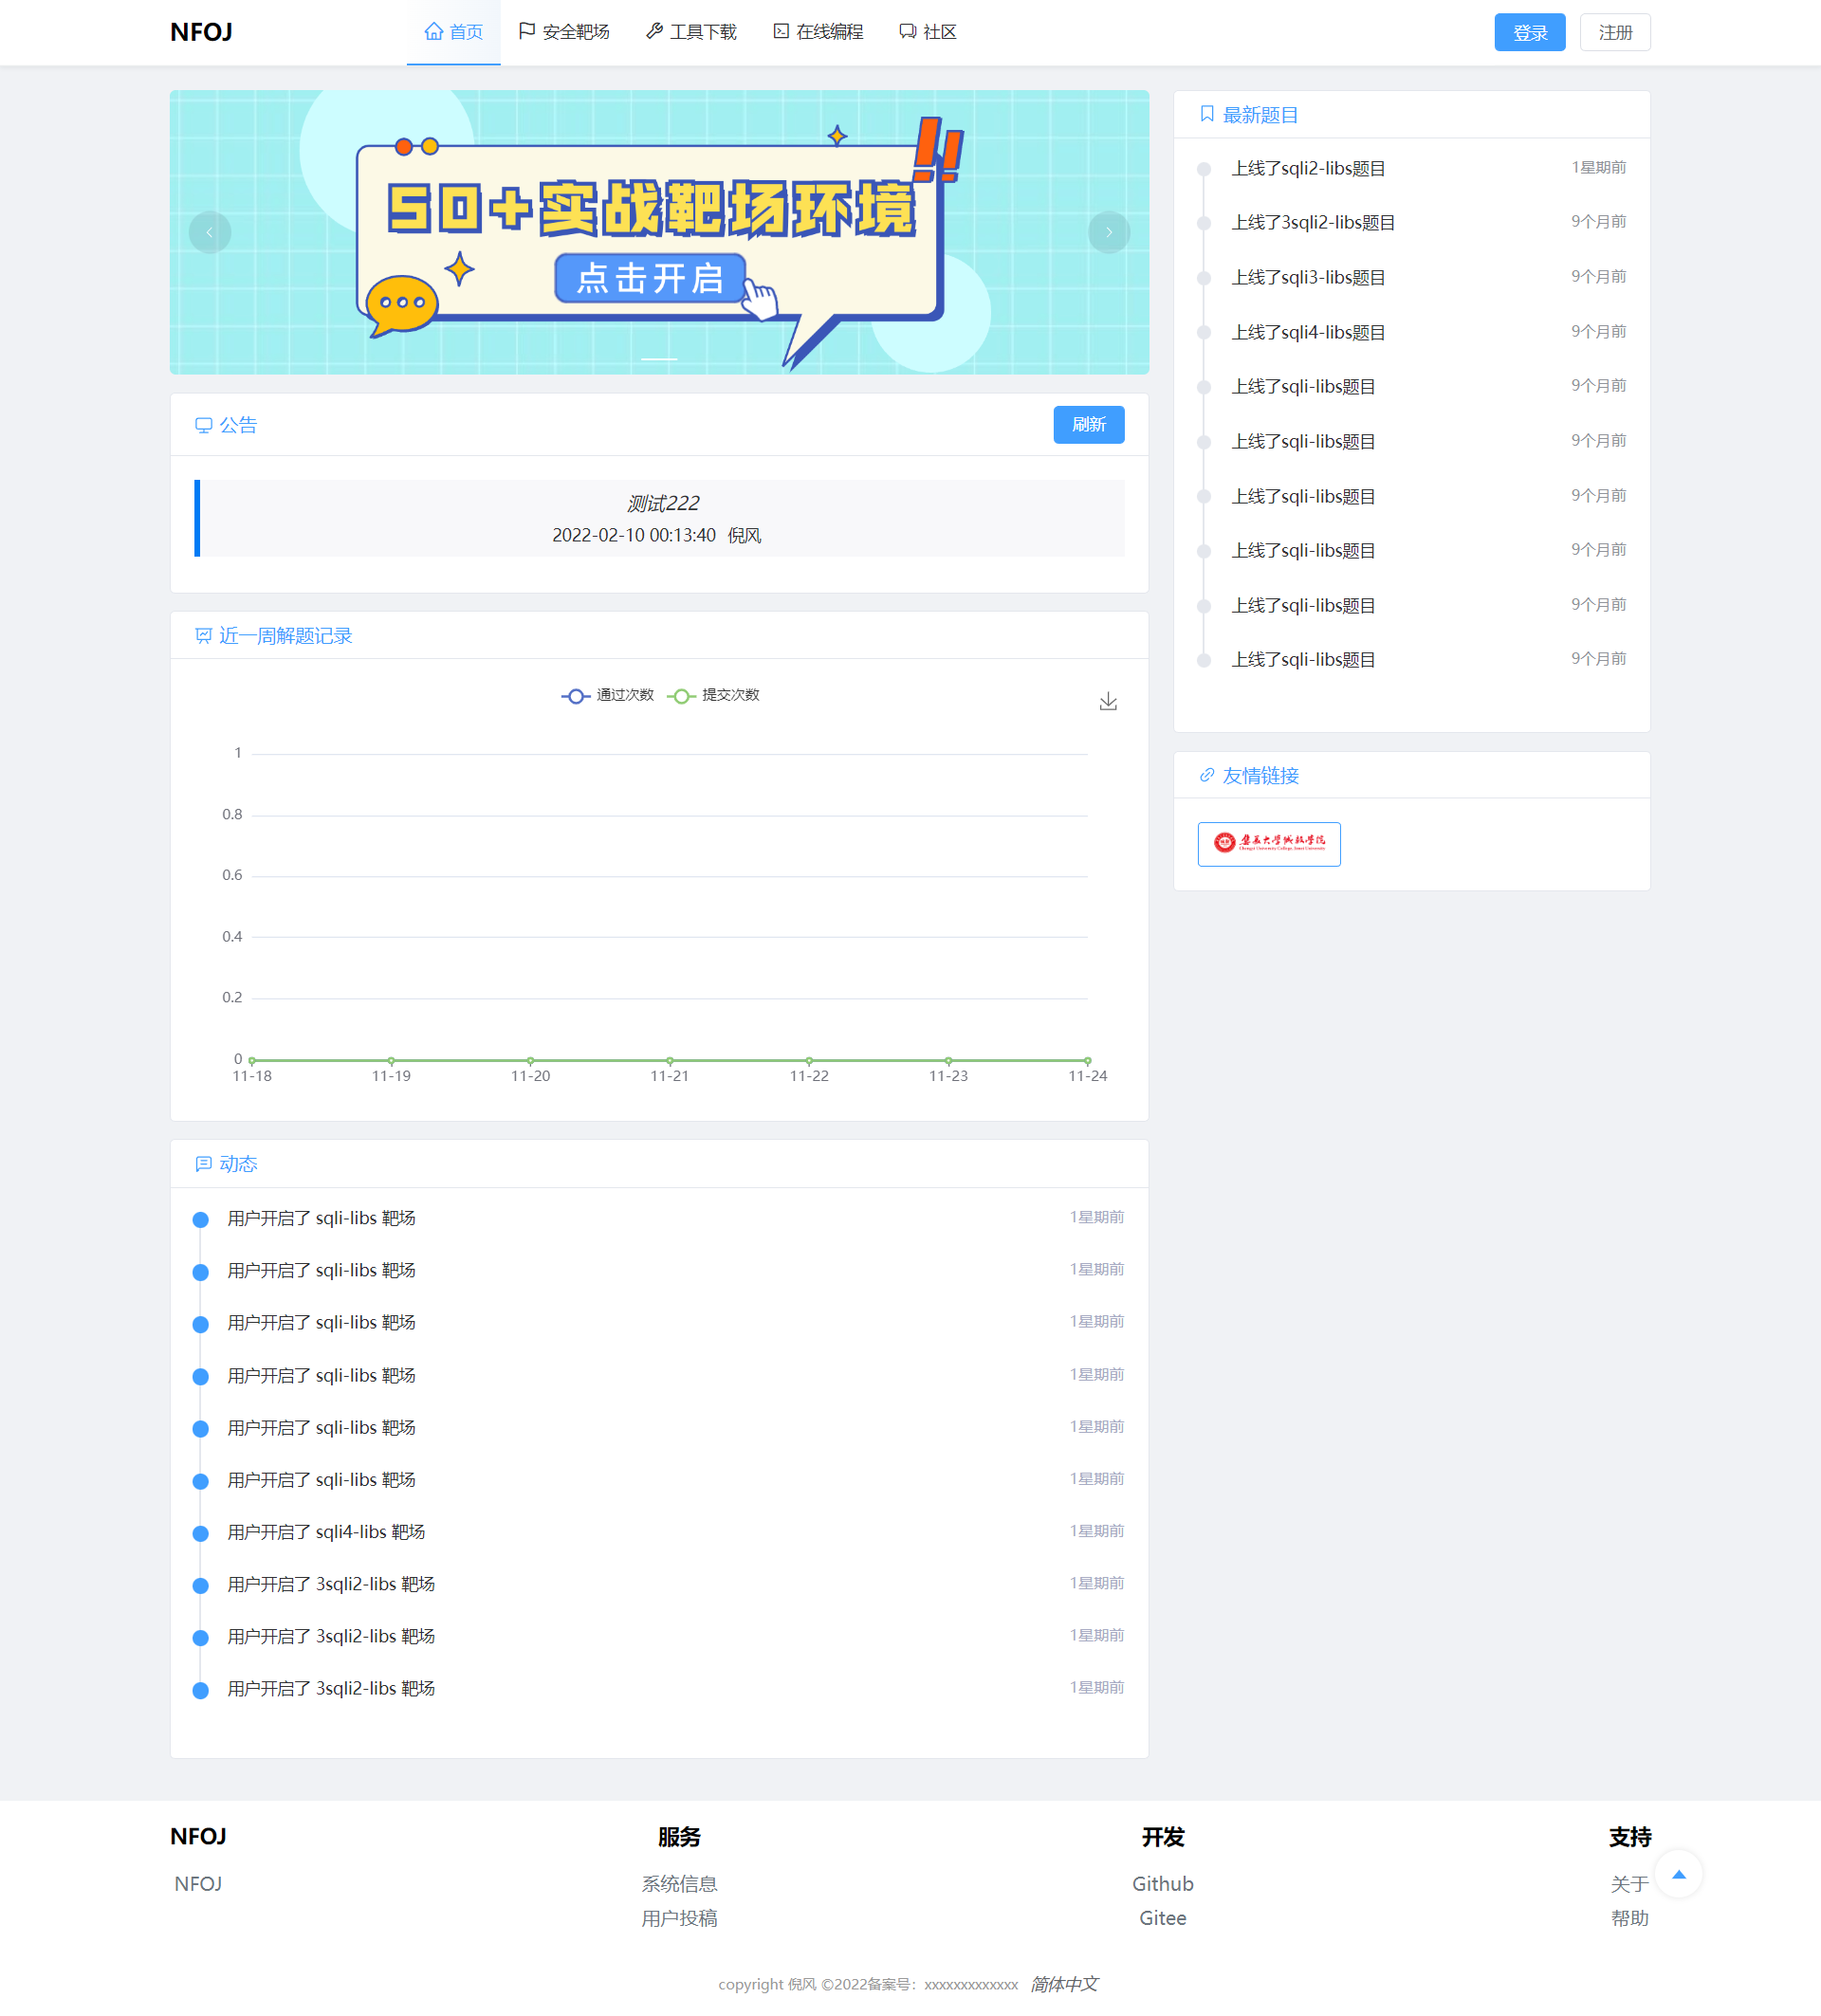The image size is (1821, 2016).
Task: Open 上线了sqli3-libs题目 entry
Action: pyautogui.click(x=1308, y=278)
